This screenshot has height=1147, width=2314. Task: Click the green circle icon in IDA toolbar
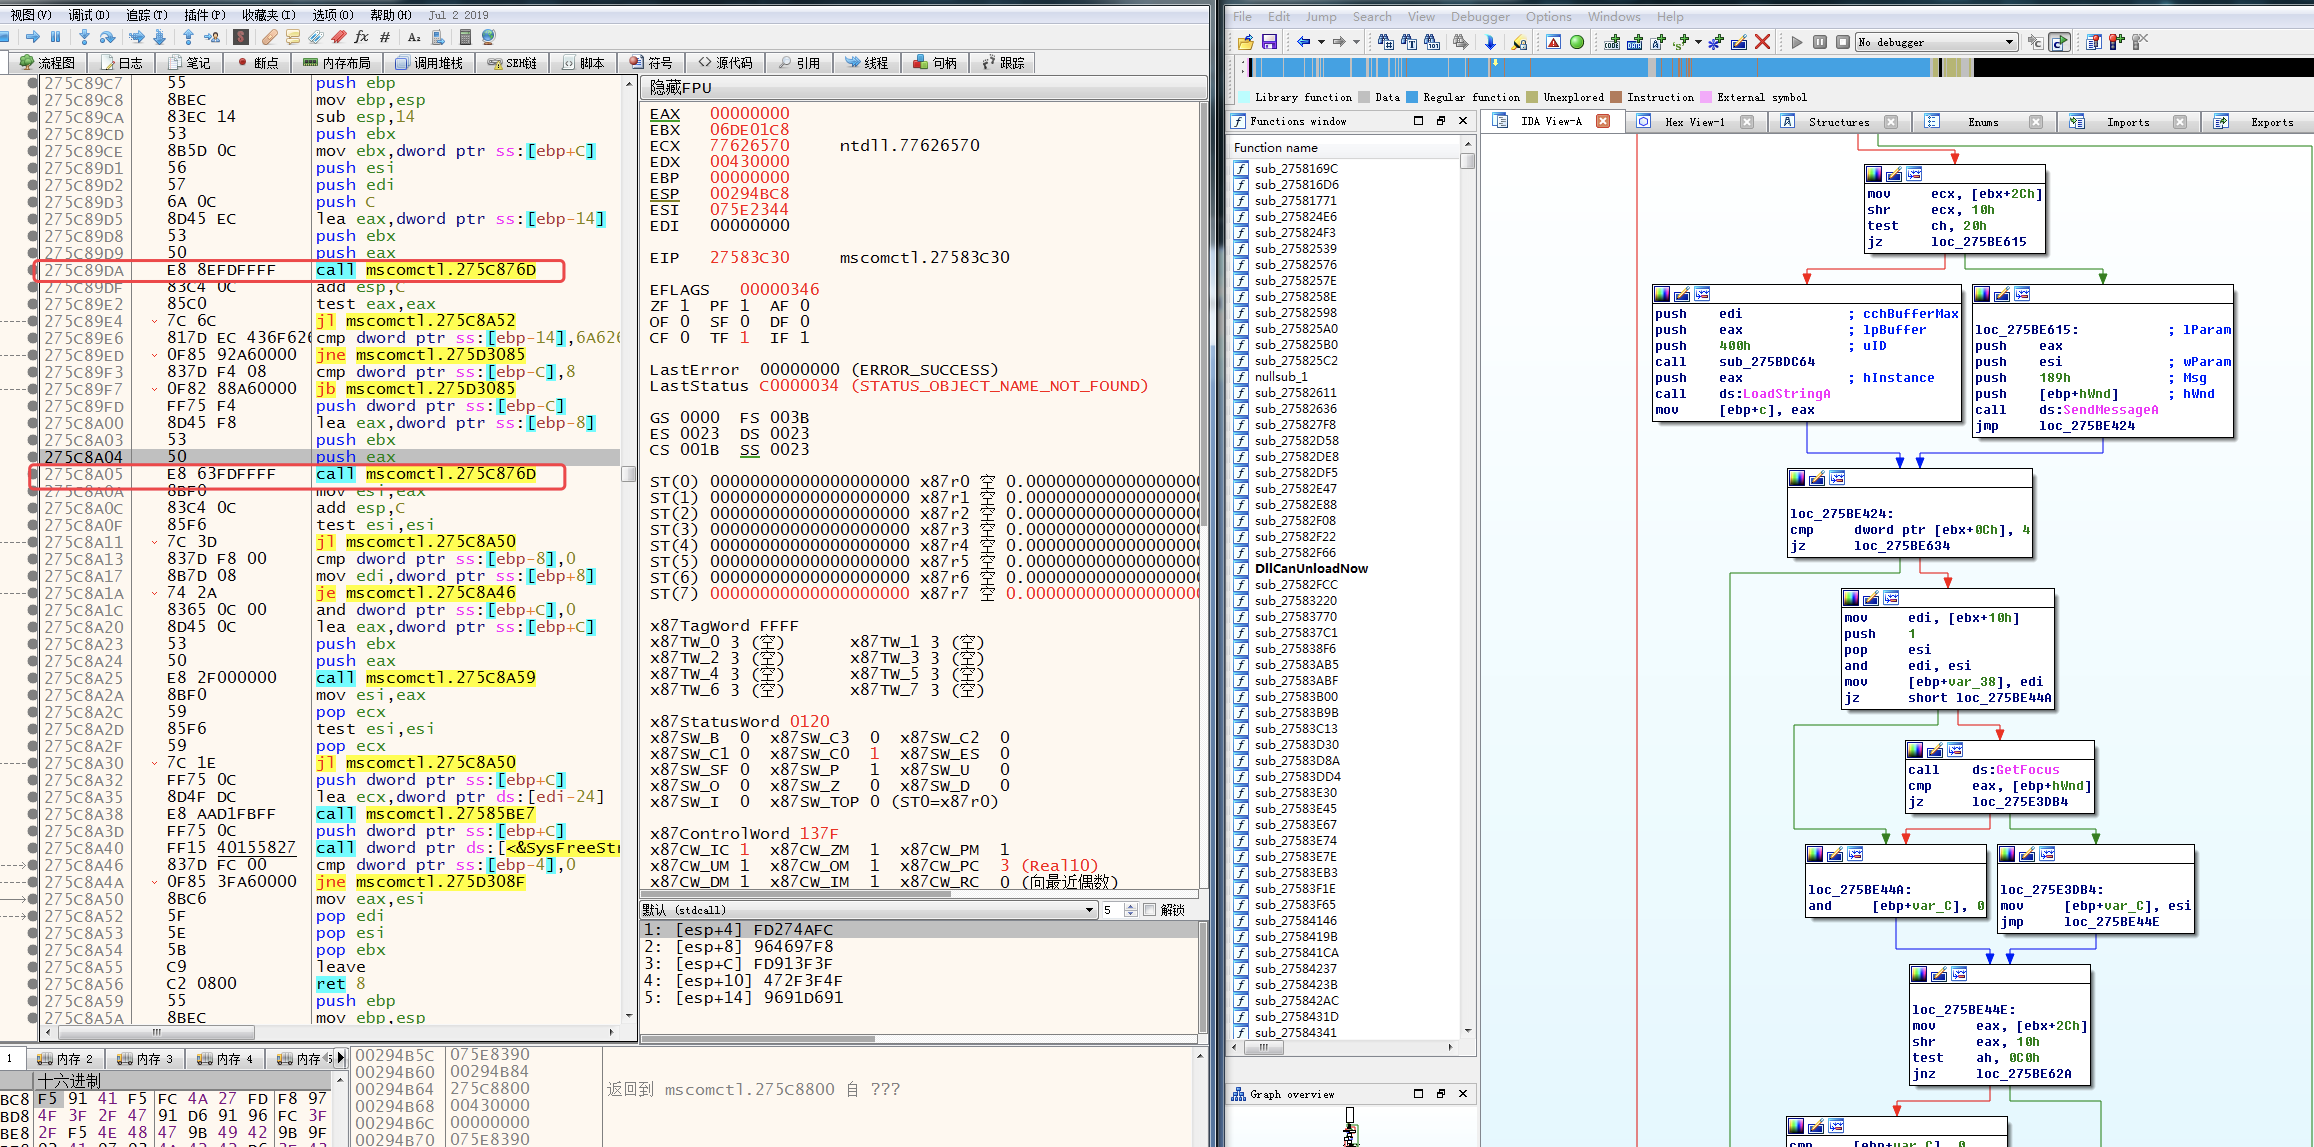1577,42
